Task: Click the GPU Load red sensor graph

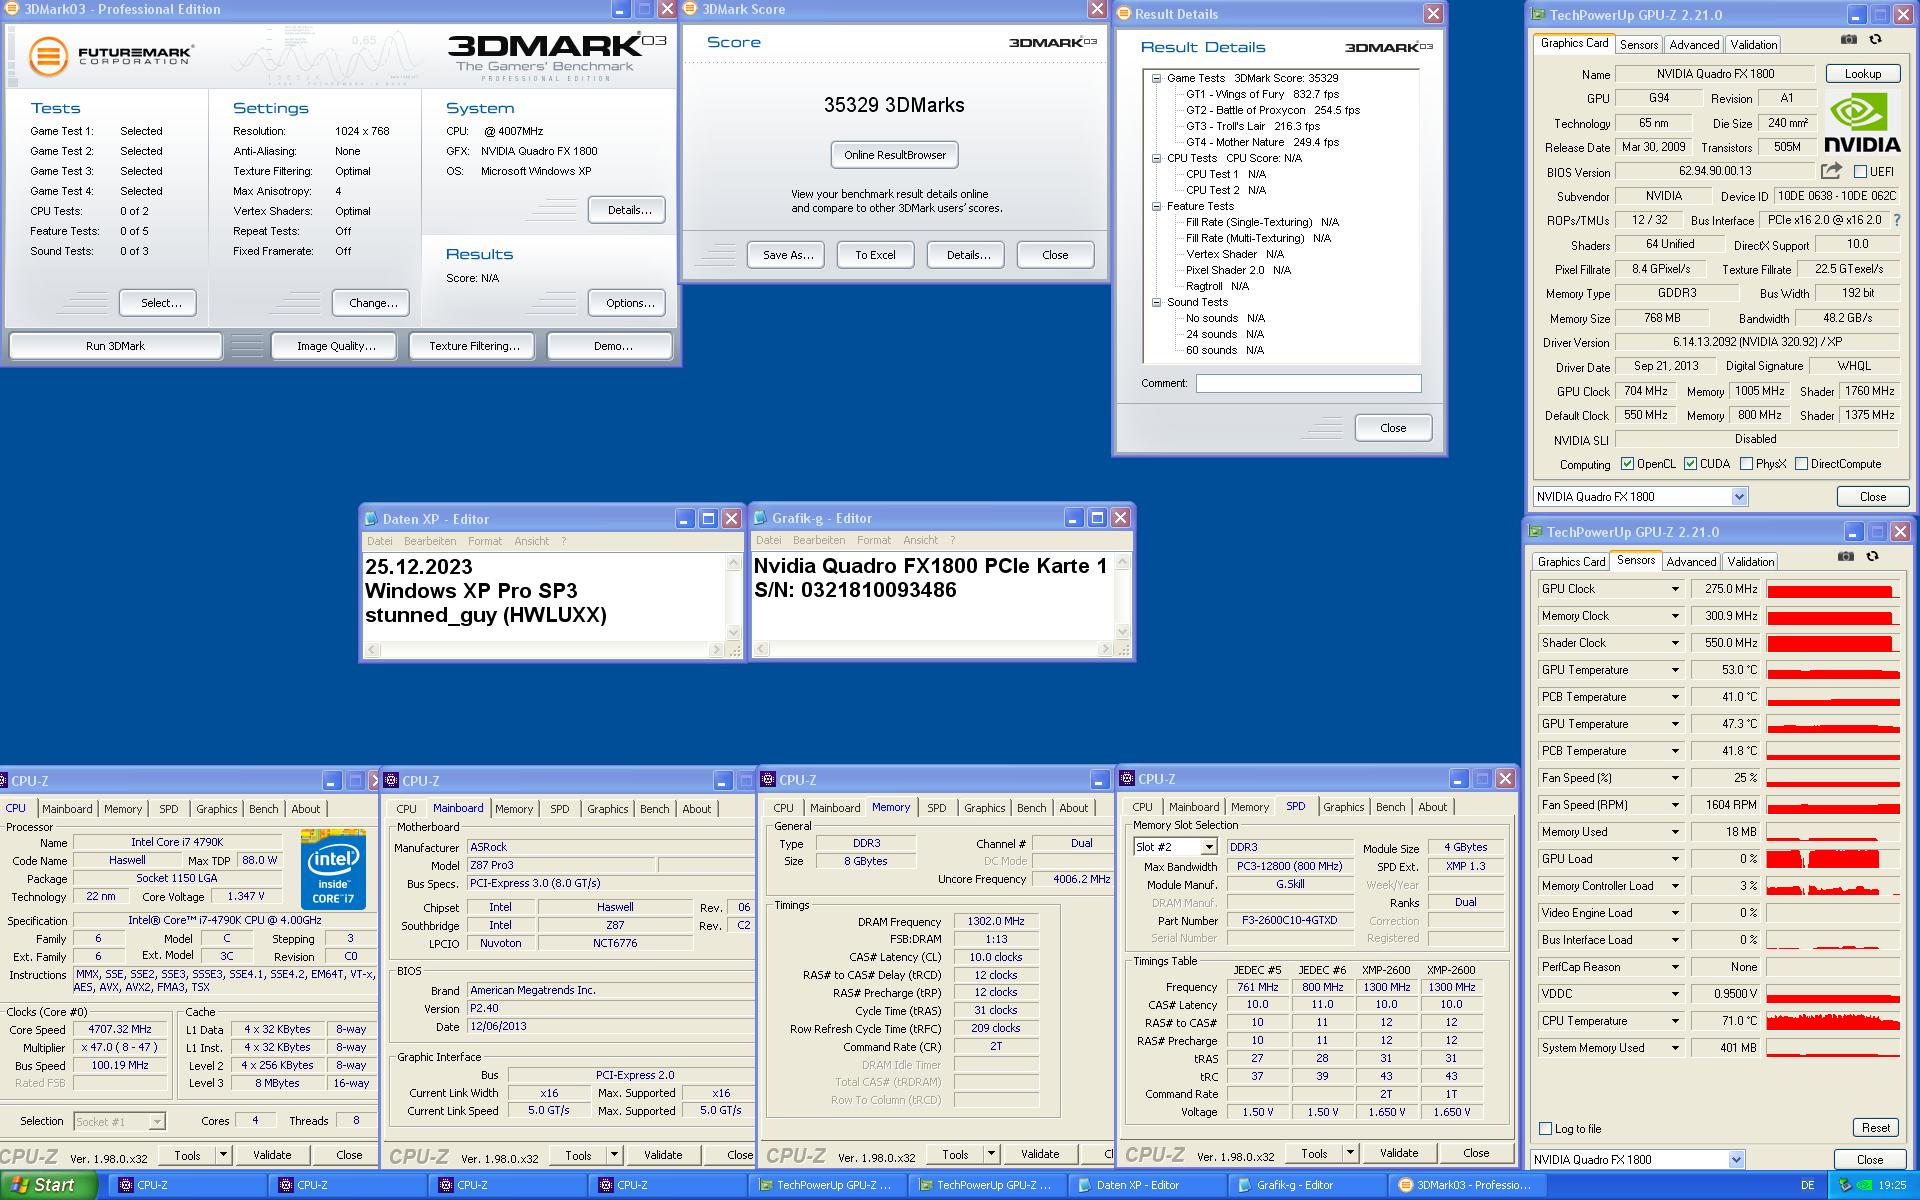Action: click(x=1832, y=859)
